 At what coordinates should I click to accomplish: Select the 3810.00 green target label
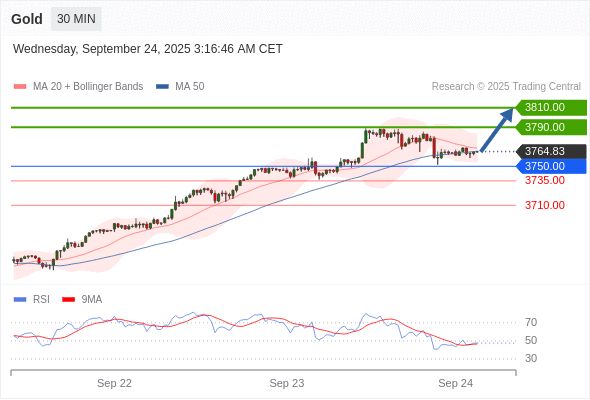[551, 108]
